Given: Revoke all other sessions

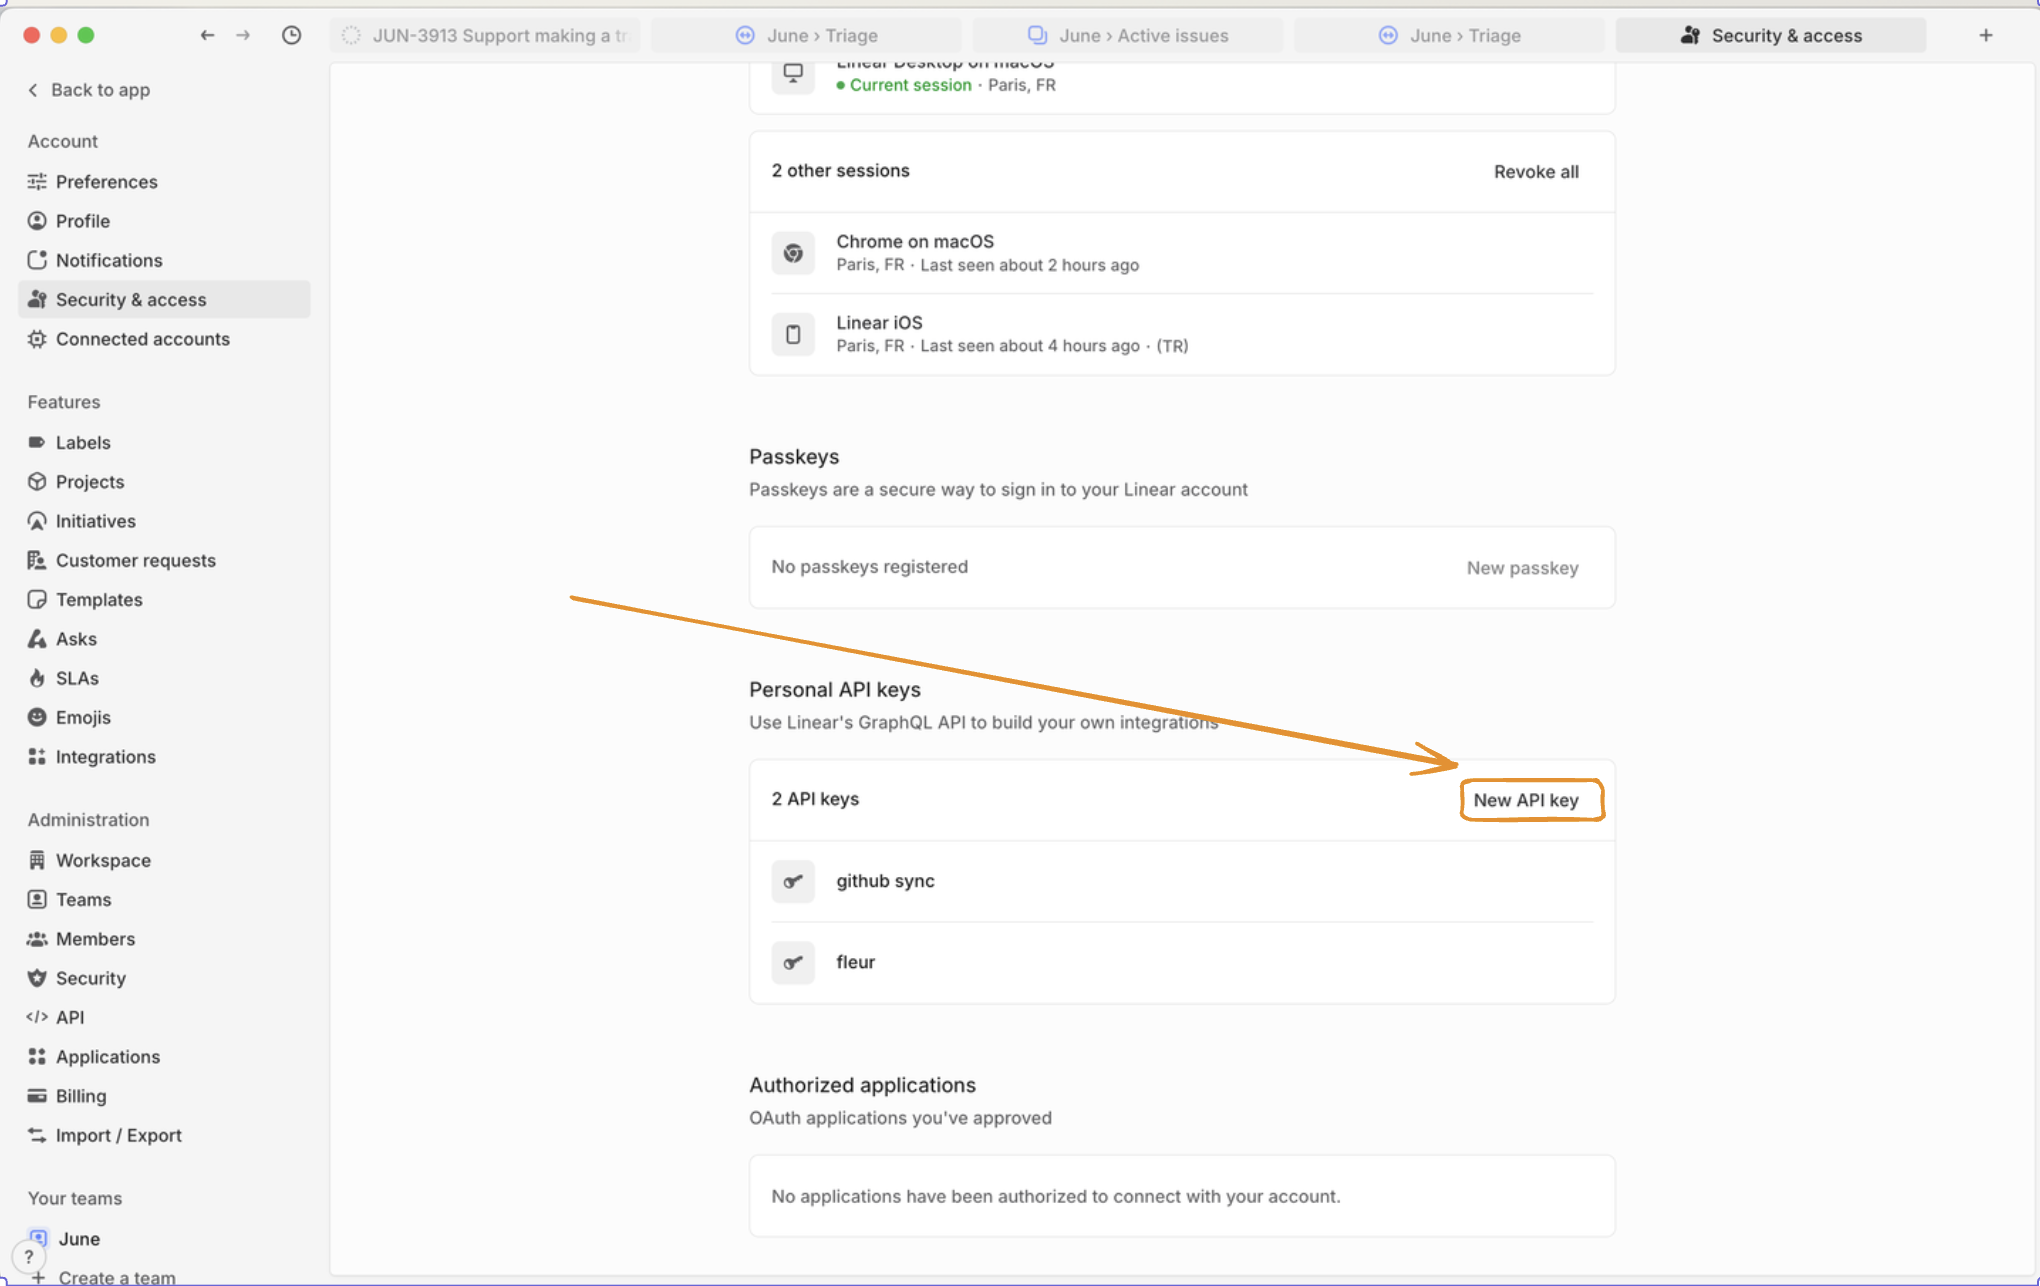Looking at the screenshot, I should tap(1537, 171).
